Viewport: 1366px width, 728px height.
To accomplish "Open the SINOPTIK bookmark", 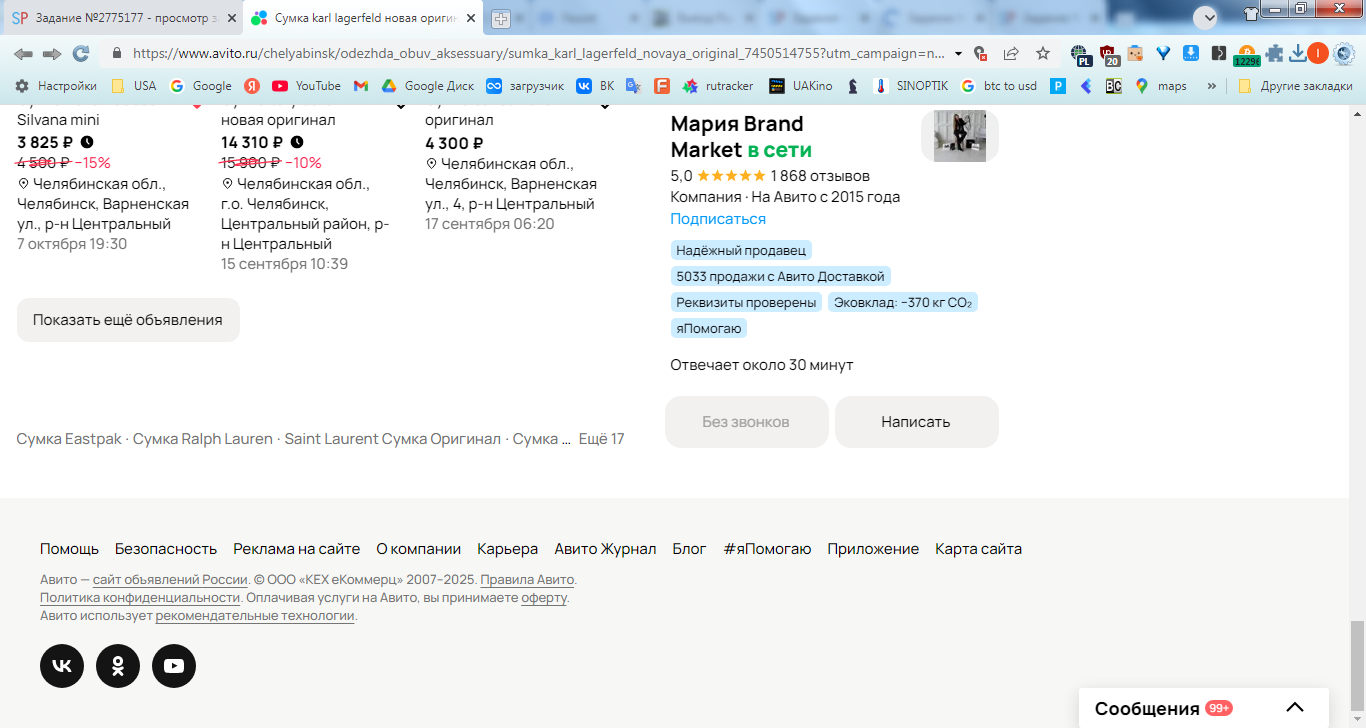I will point(910,86).
